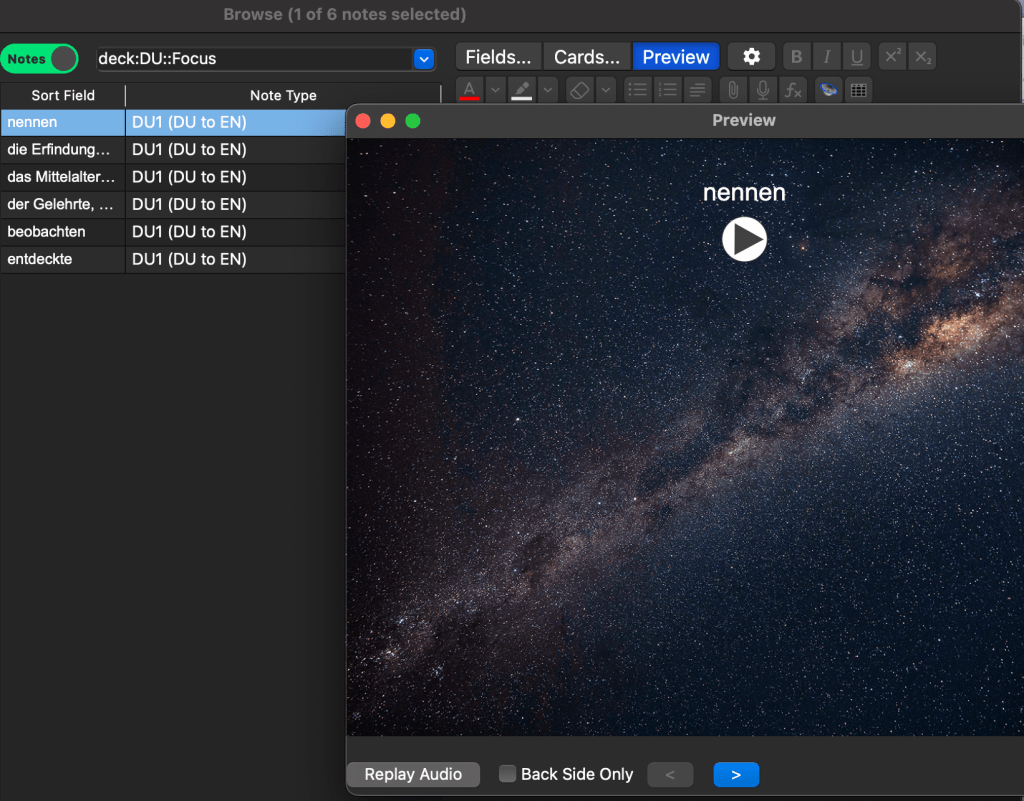Open the highlight color dropdown arrow
Screen dimensions: 1024x801
click(548, 90)
